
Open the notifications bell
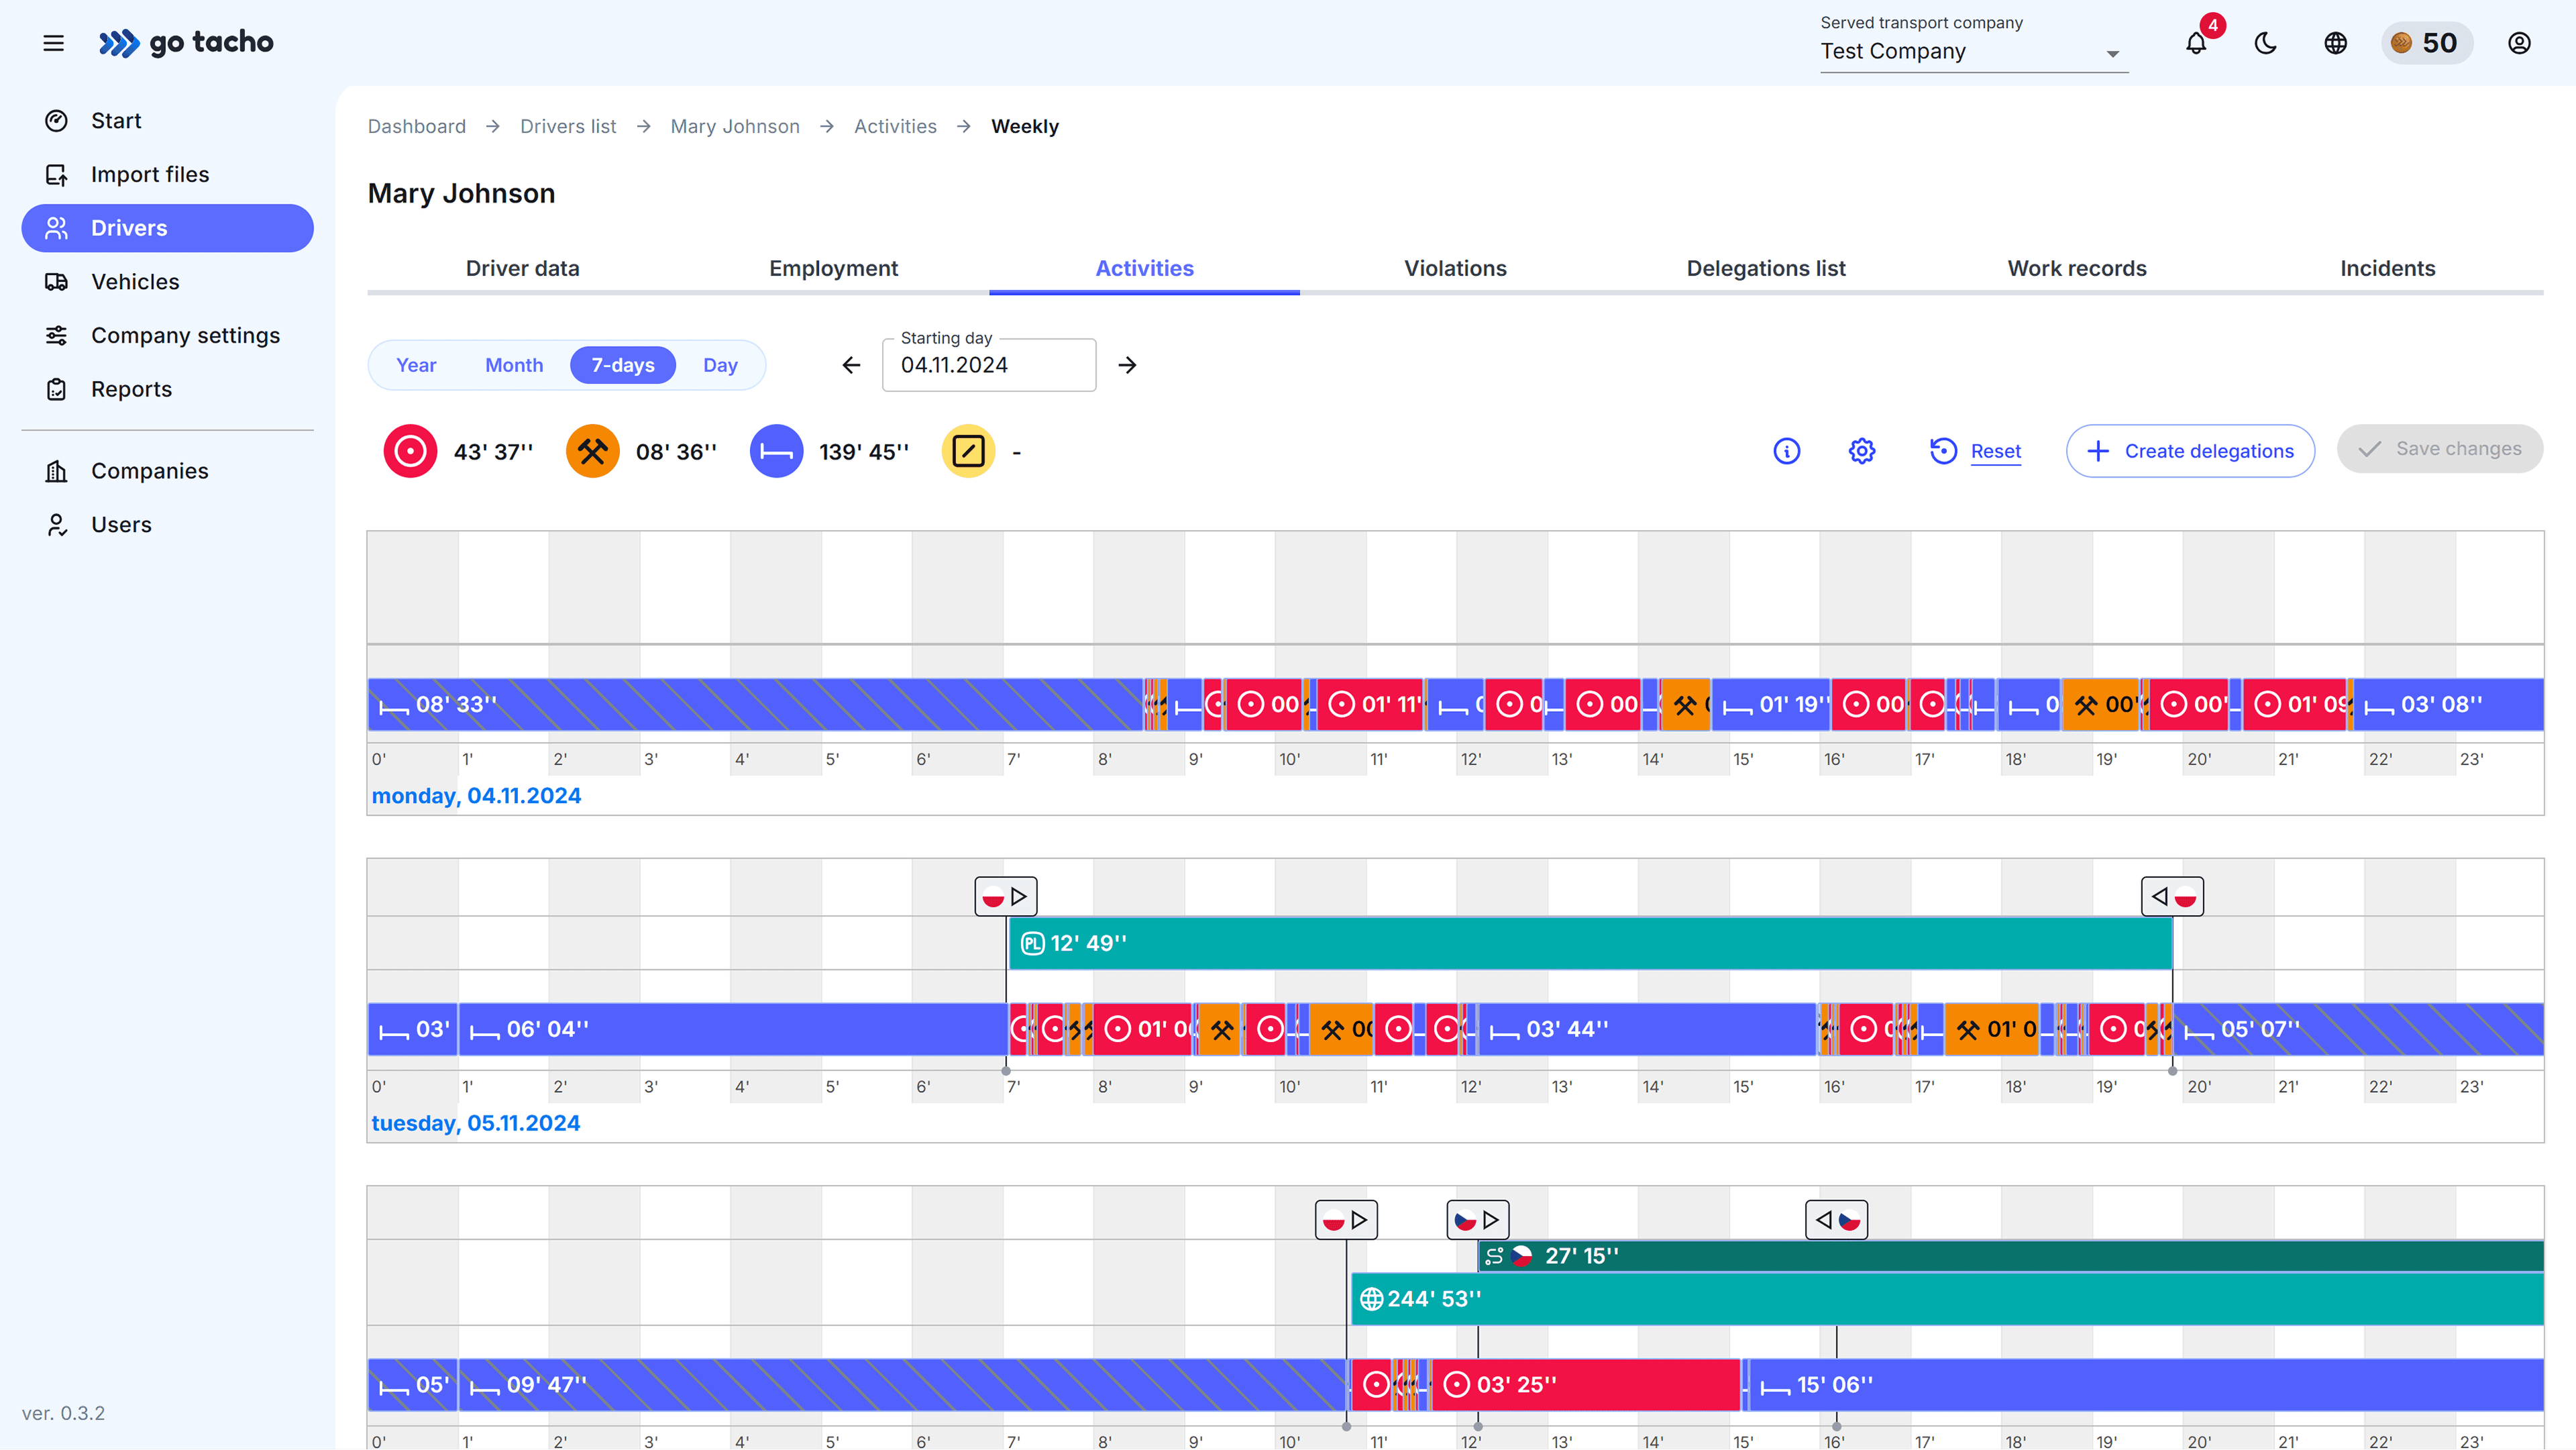2195,44
